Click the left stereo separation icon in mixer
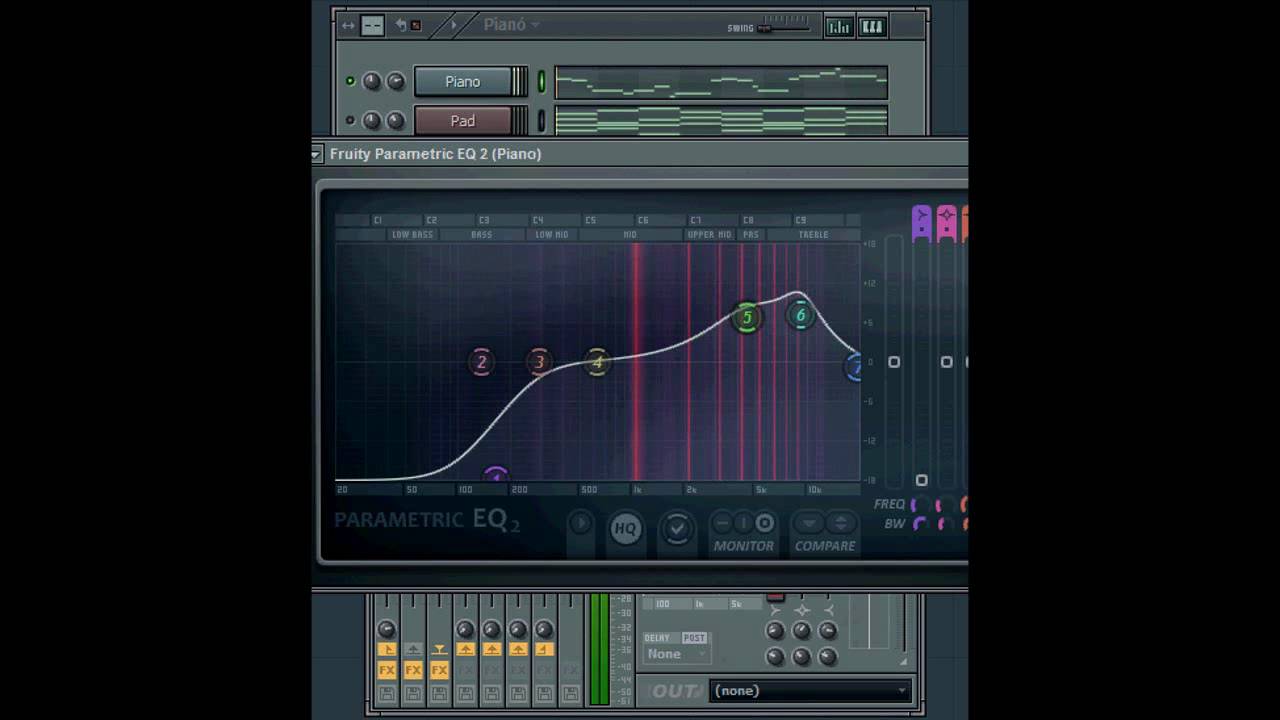This screenshot has width=1280, height=720. pos(775,610)
